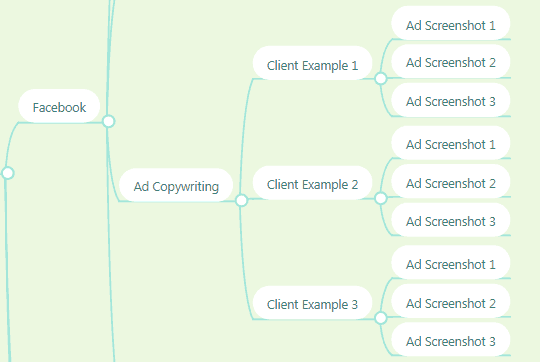Select Ad Screenshot 2 under Client Example 2
The image size is (540, 362).
(x=450, y=181)
